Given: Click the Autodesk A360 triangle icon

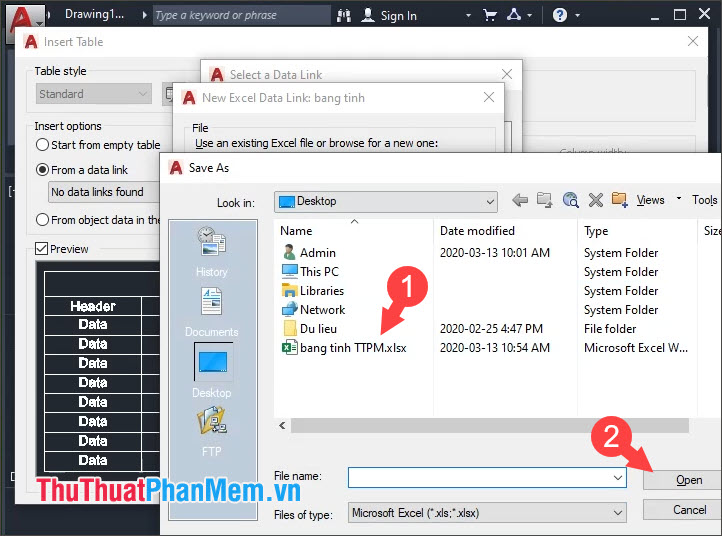Looking at the screenshot, I should [514, 15].
